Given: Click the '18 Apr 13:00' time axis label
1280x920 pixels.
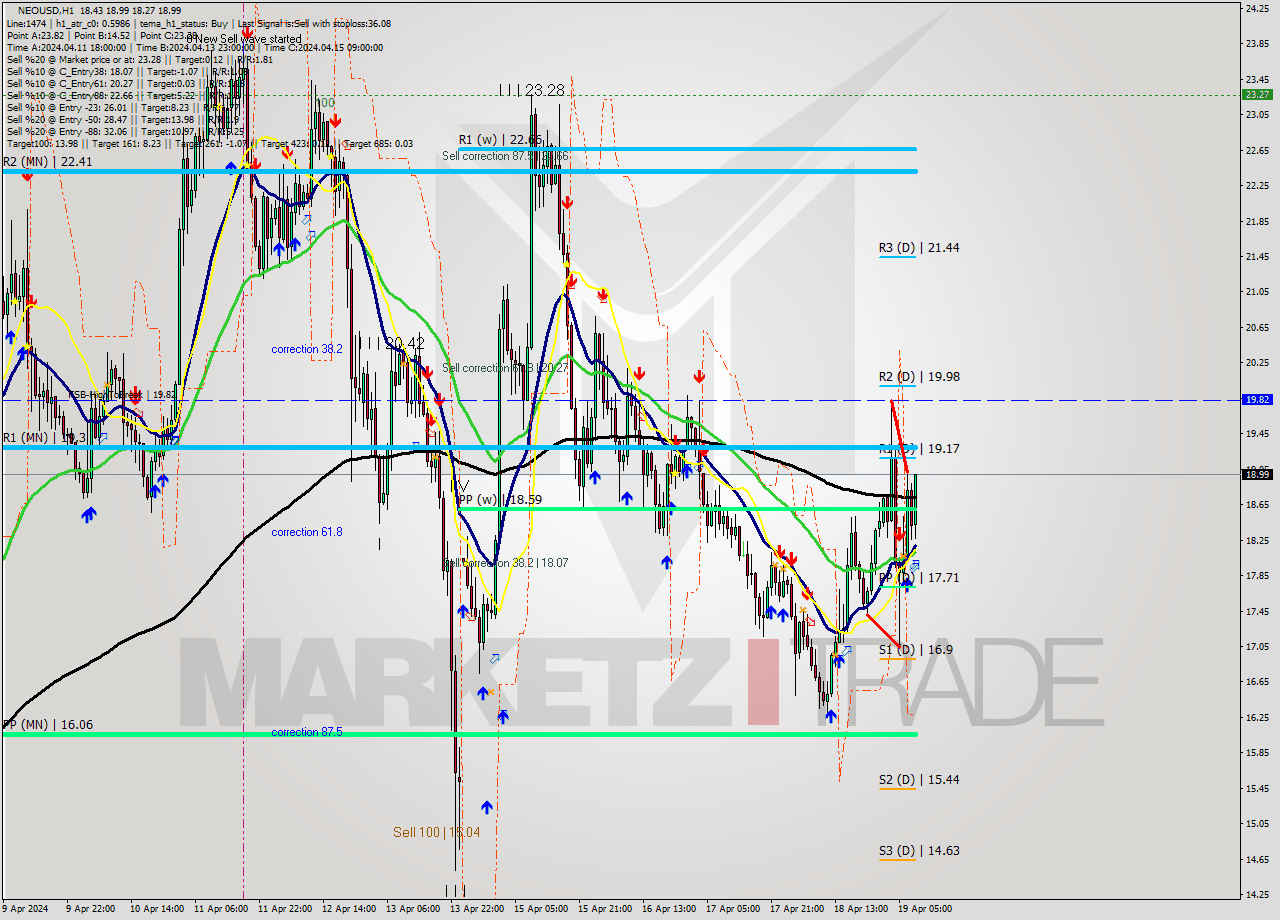Looking at the screenshot, I should pyautogui.click(x=861, y=909).
